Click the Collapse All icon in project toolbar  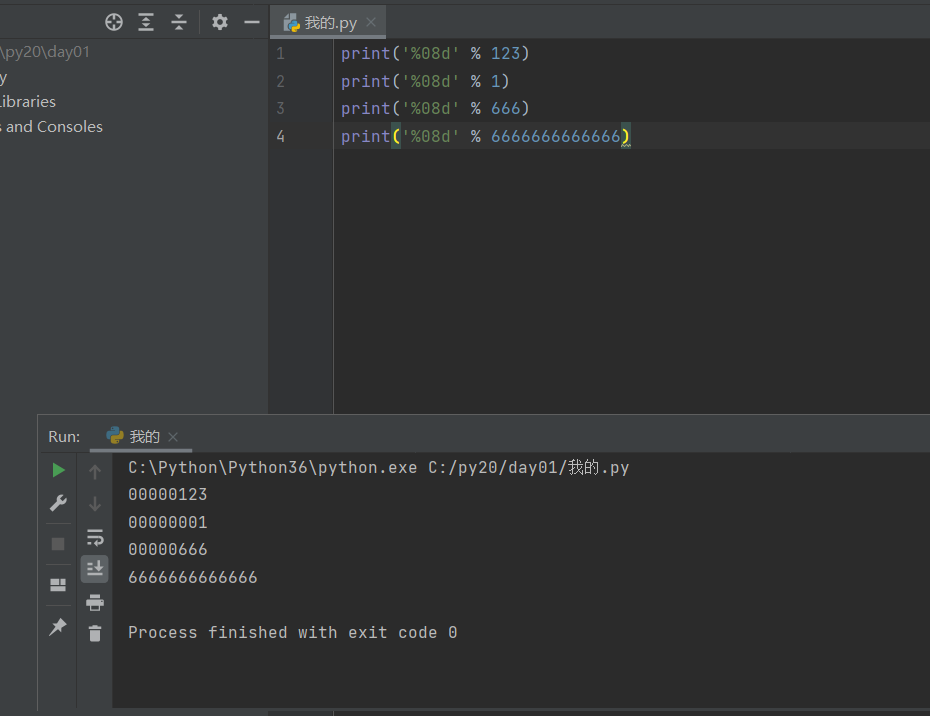tap(179, 23)
